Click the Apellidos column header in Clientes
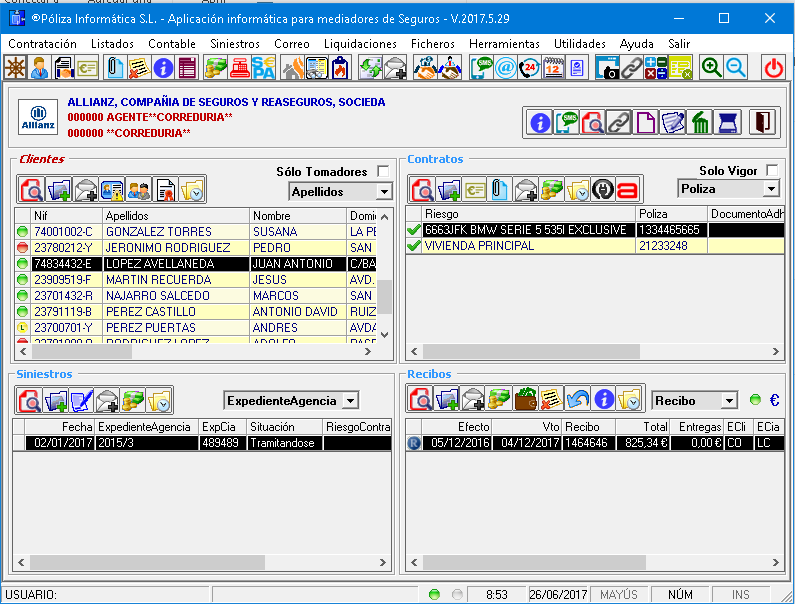795x604 pixels. [176, 216]
